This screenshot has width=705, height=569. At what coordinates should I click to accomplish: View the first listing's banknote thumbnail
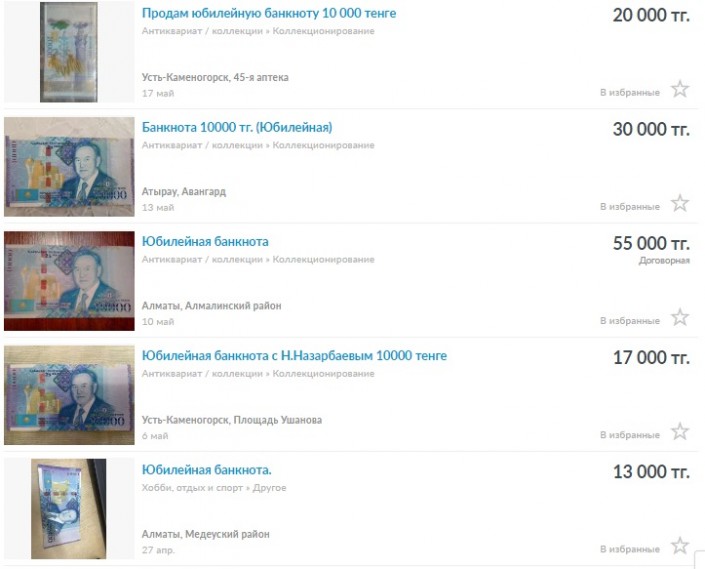69,52
